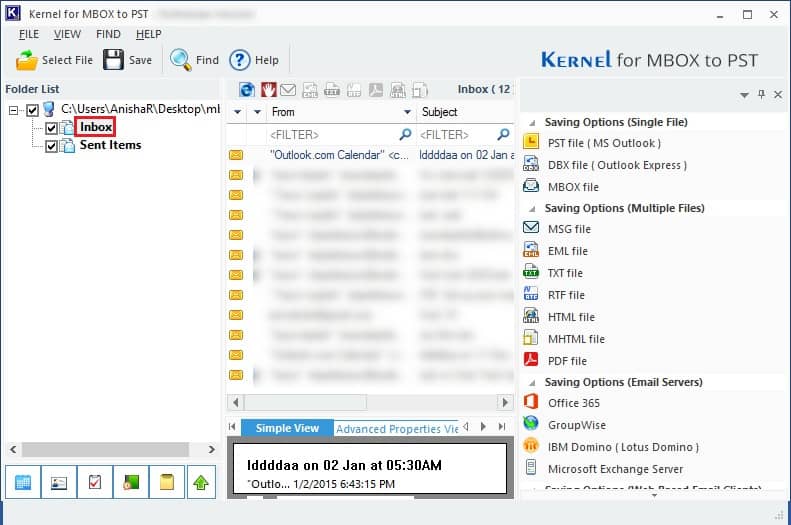Click the greyed PDF export icon in list toolbar
791x525 pixels.
point(376,90)
